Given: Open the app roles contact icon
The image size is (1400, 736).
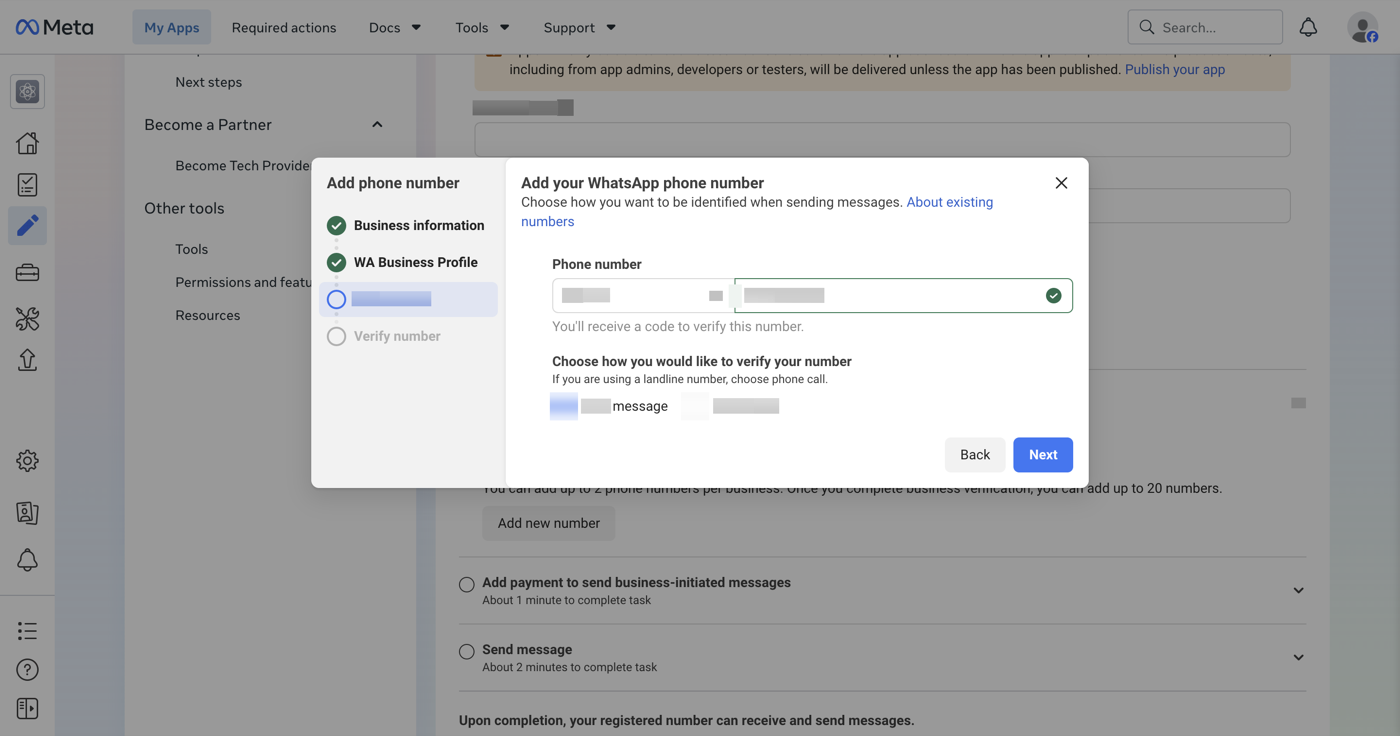Looking at the screenshot, I should click(x=27, y=513).
